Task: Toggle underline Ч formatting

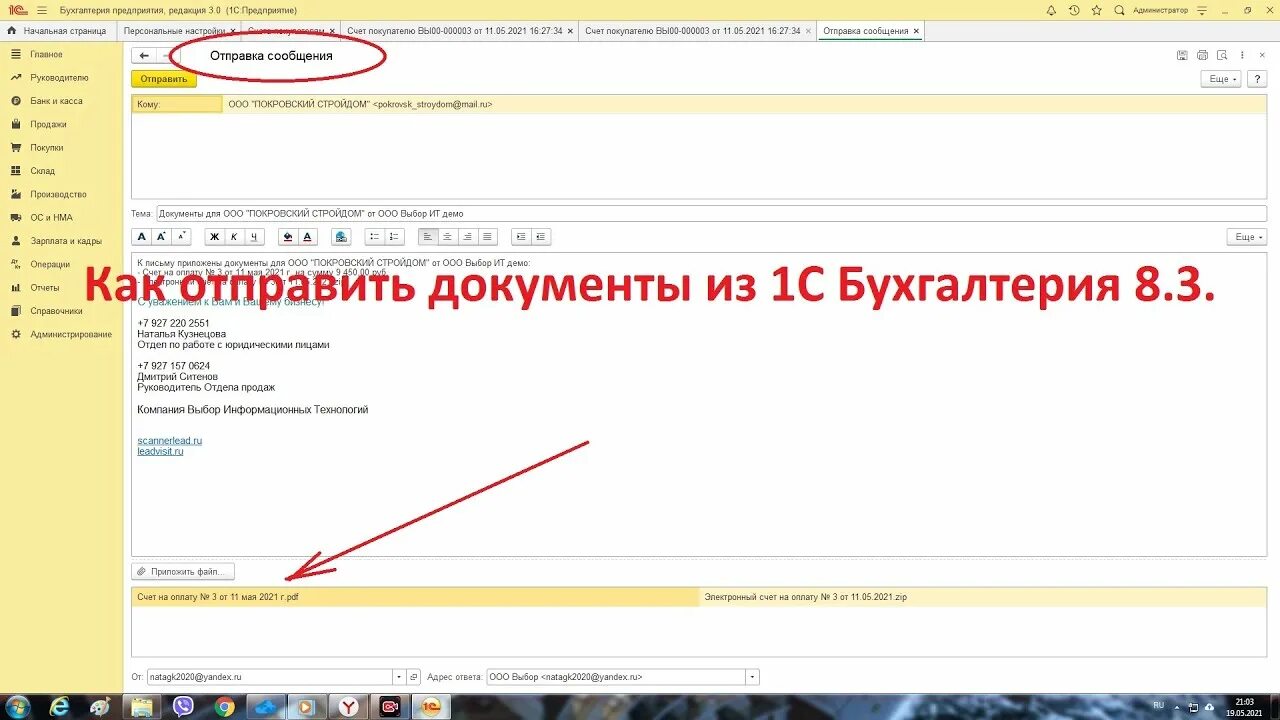Action: coord(254,237)
